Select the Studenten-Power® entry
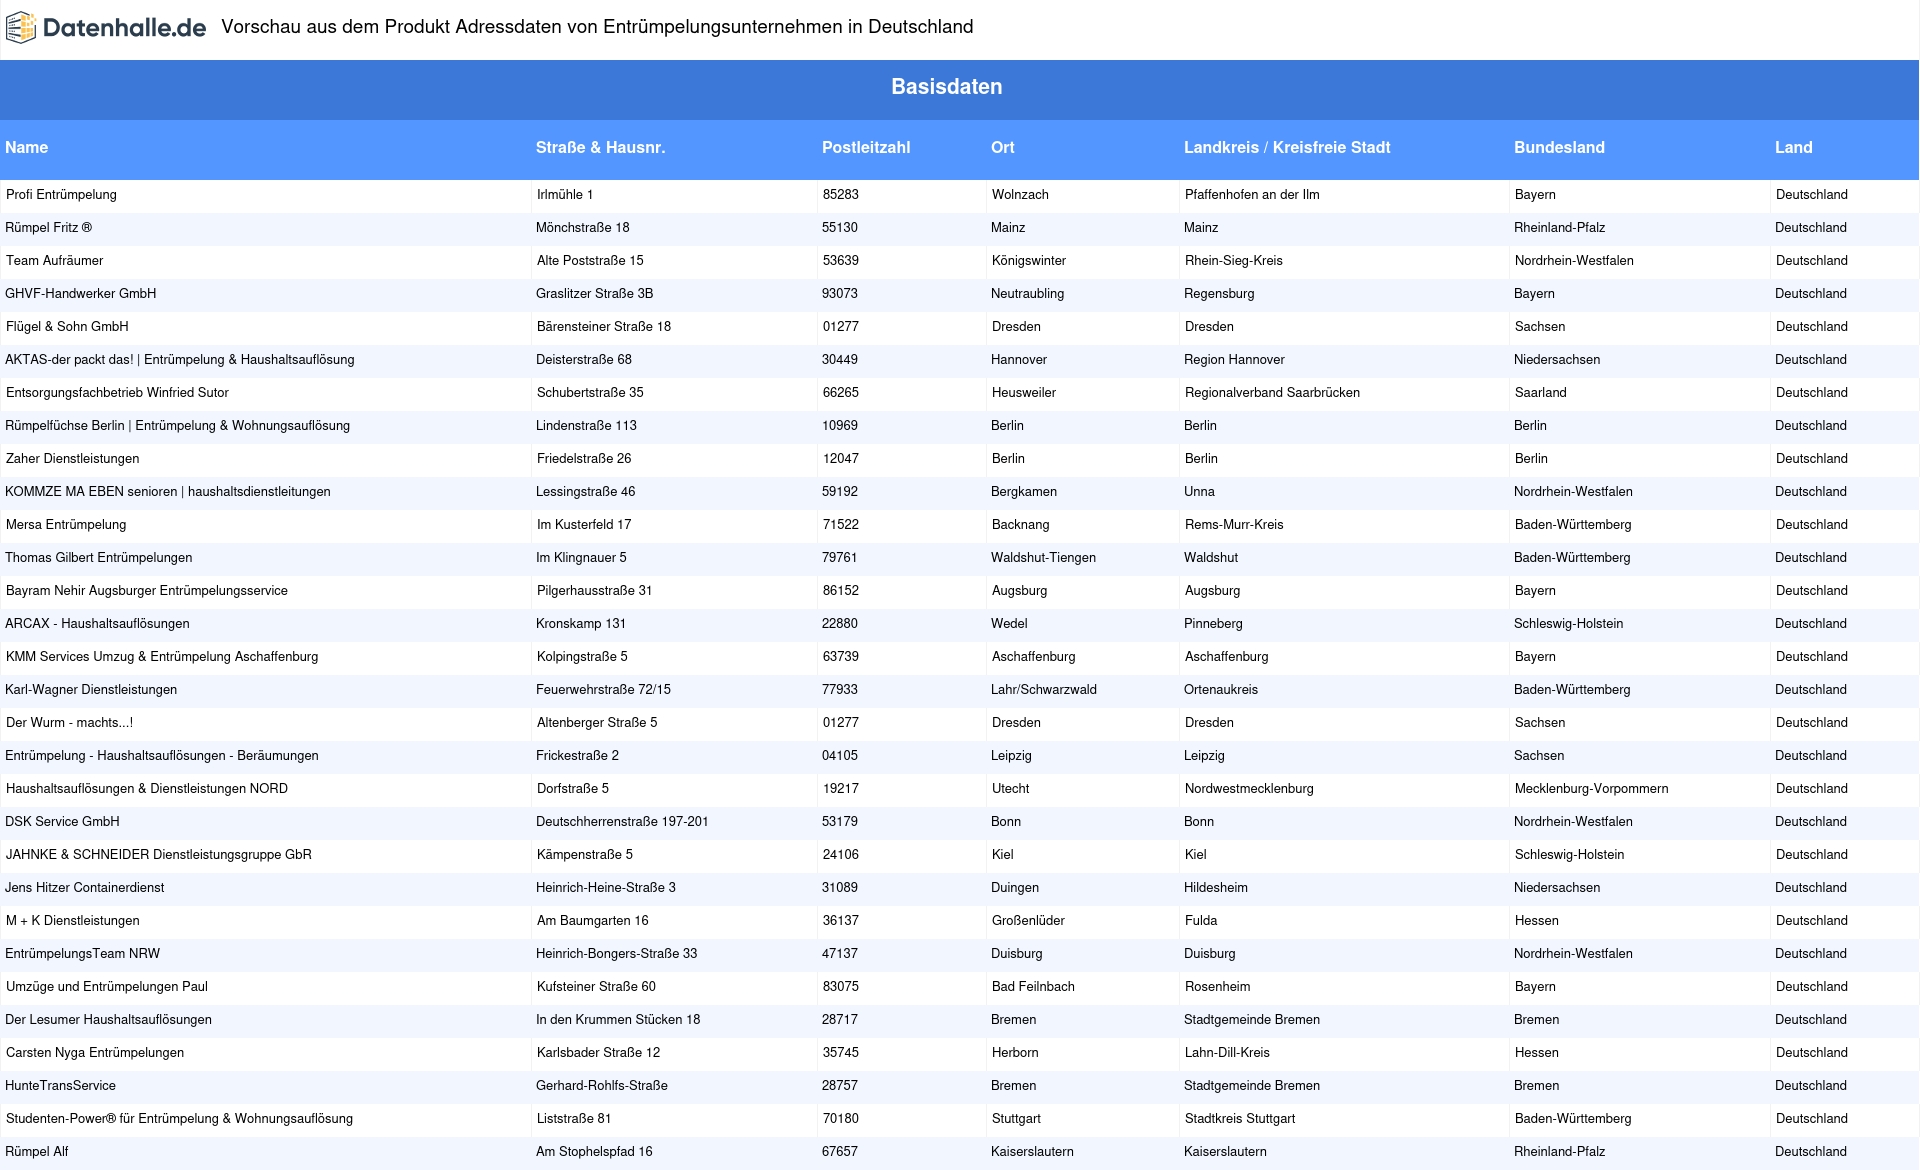 pyautogui.click(x=179, y=1119)
